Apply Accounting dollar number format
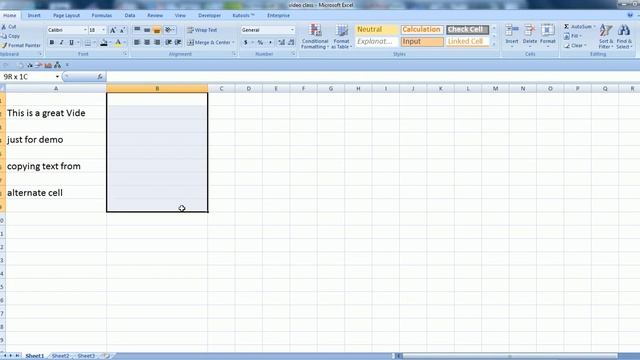Viewport: 640px width, 360px height. (245, 42)
